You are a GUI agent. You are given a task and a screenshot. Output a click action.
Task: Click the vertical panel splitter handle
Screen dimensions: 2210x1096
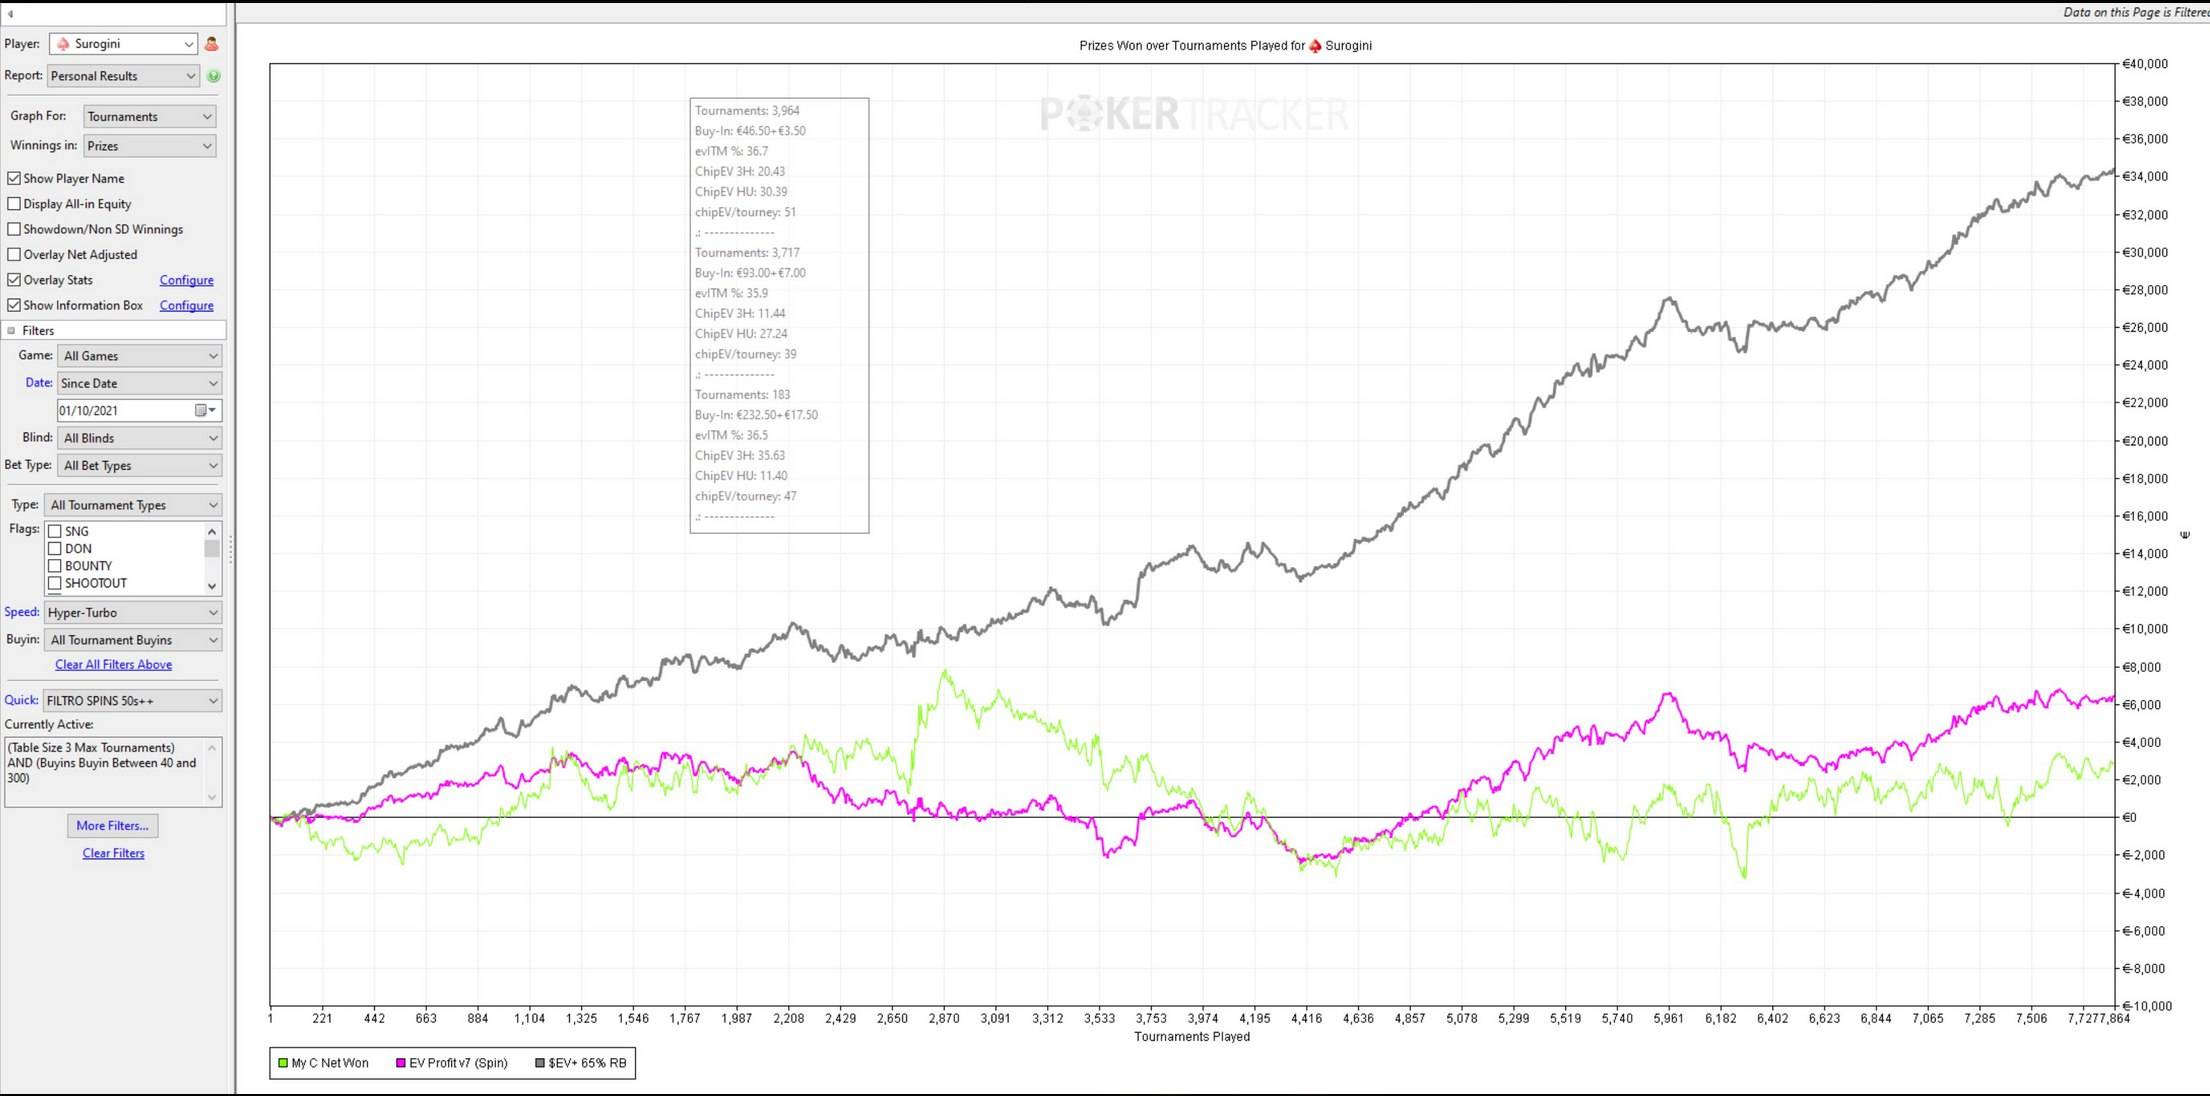(231, 549)
